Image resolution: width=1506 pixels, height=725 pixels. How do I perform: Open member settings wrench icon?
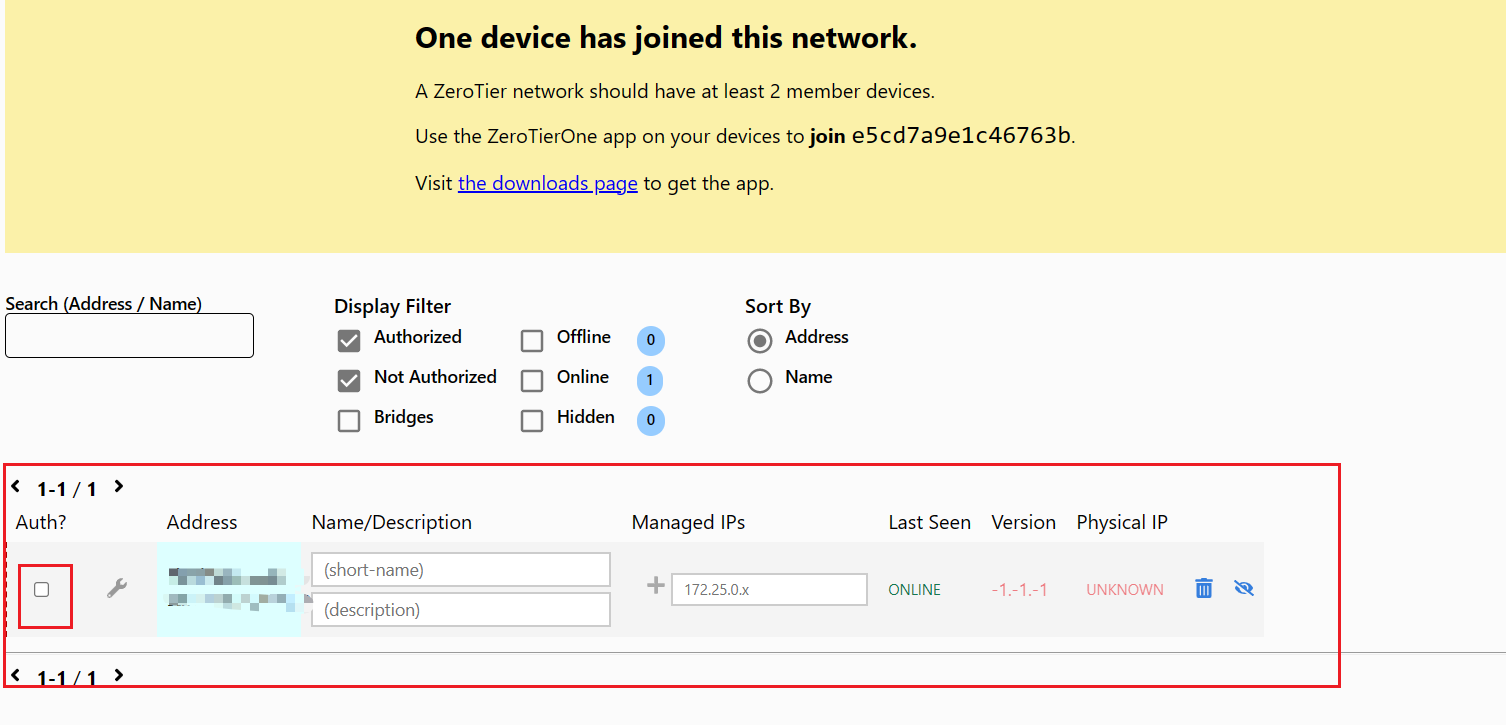point(117,589)
